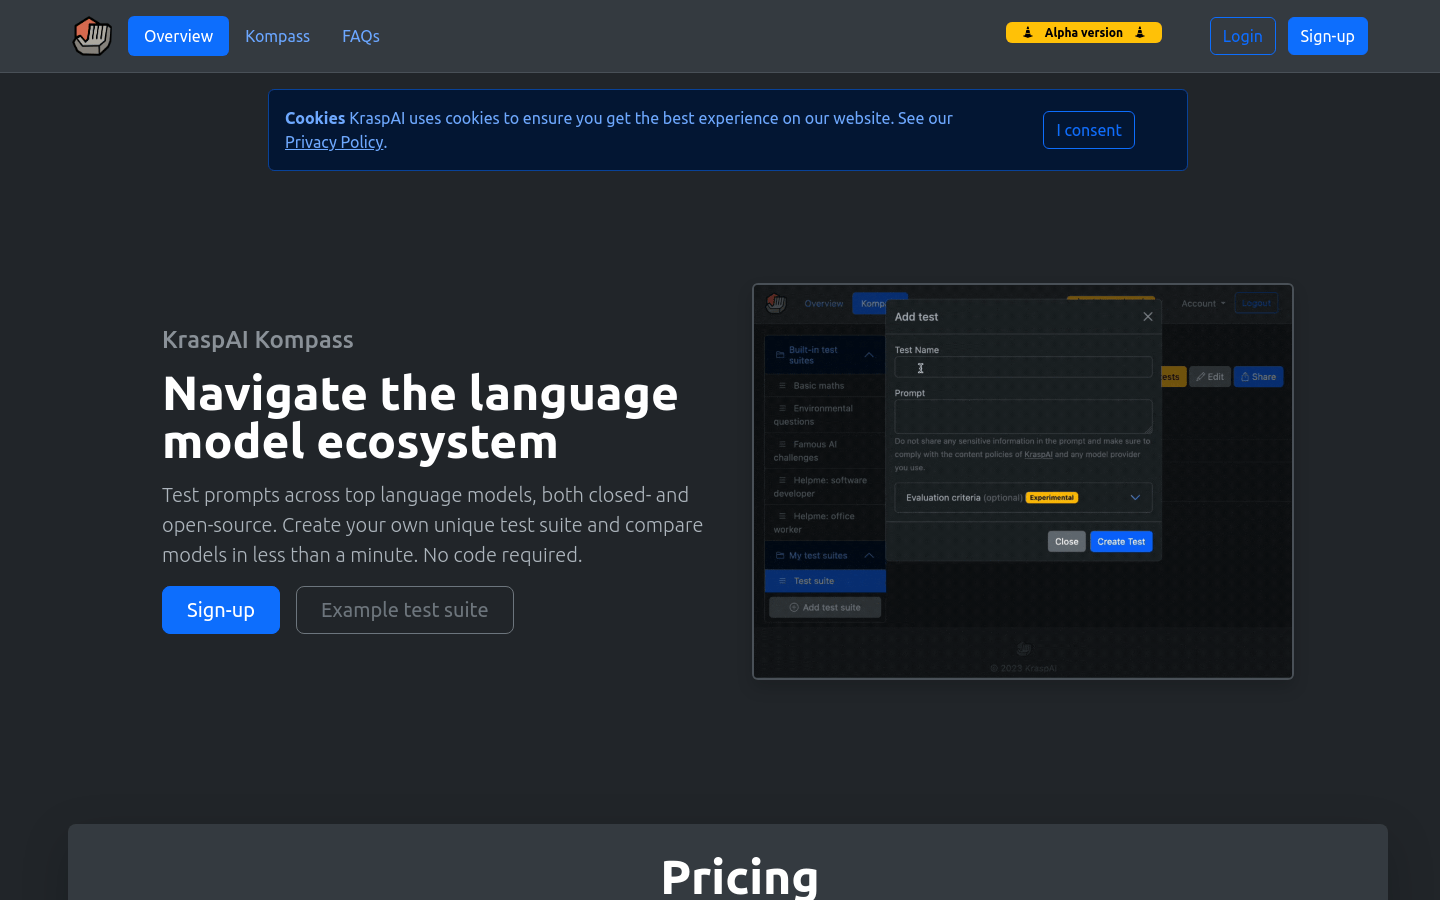The width and height of the screenshot is (1440, 900).
Task: Open the Overview nav tab
Action: tap(178, 36)
